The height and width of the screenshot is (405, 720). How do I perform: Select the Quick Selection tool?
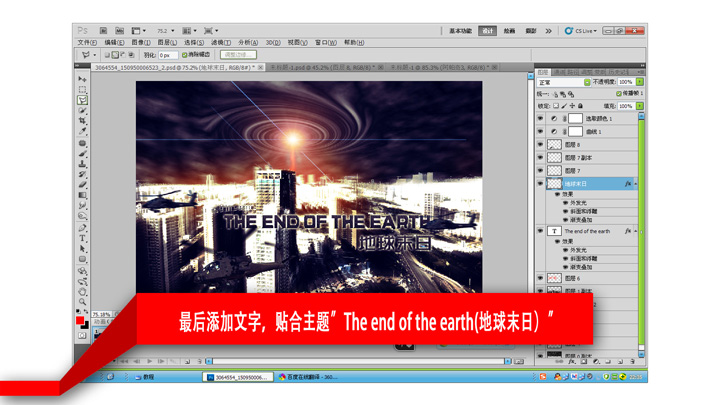82,111
